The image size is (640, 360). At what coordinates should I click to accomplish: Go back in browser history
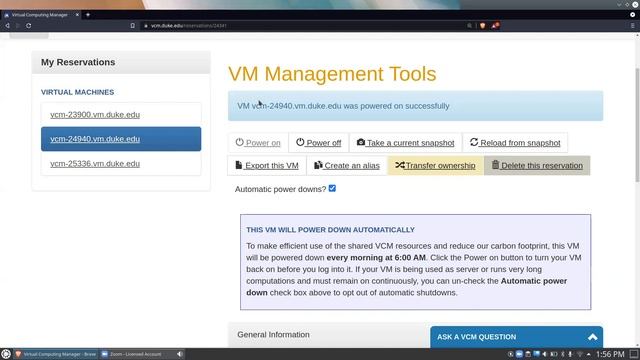(x=7, y=25)
